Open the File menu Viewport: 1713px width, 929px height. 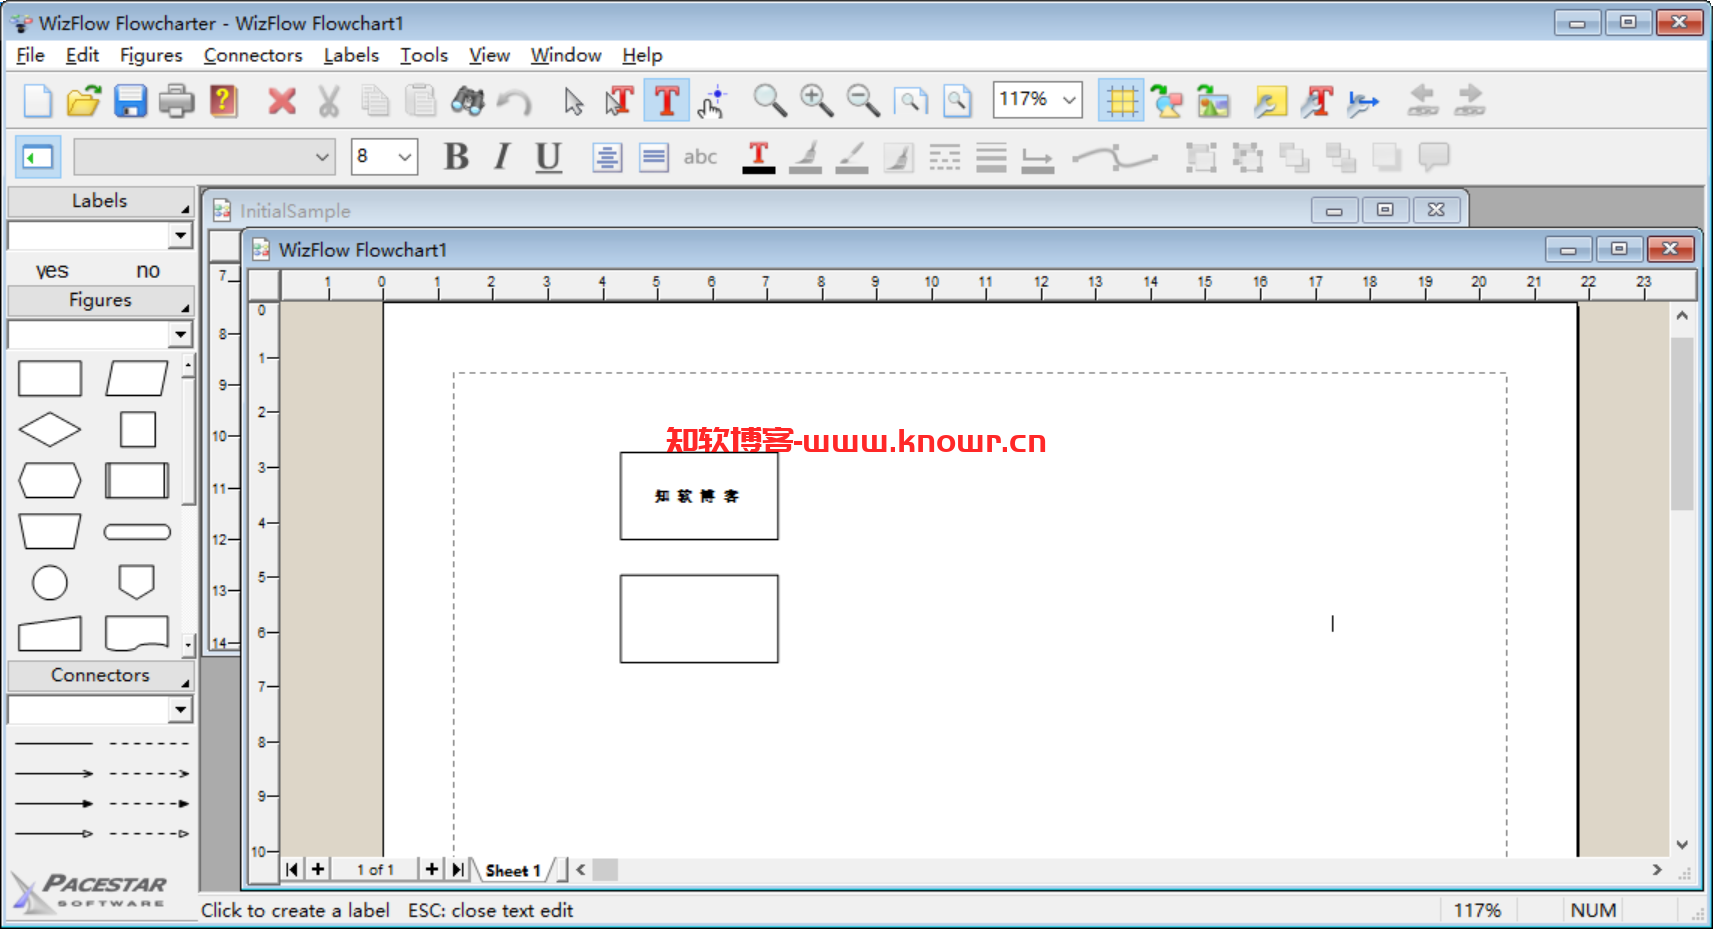pos(31,55)
